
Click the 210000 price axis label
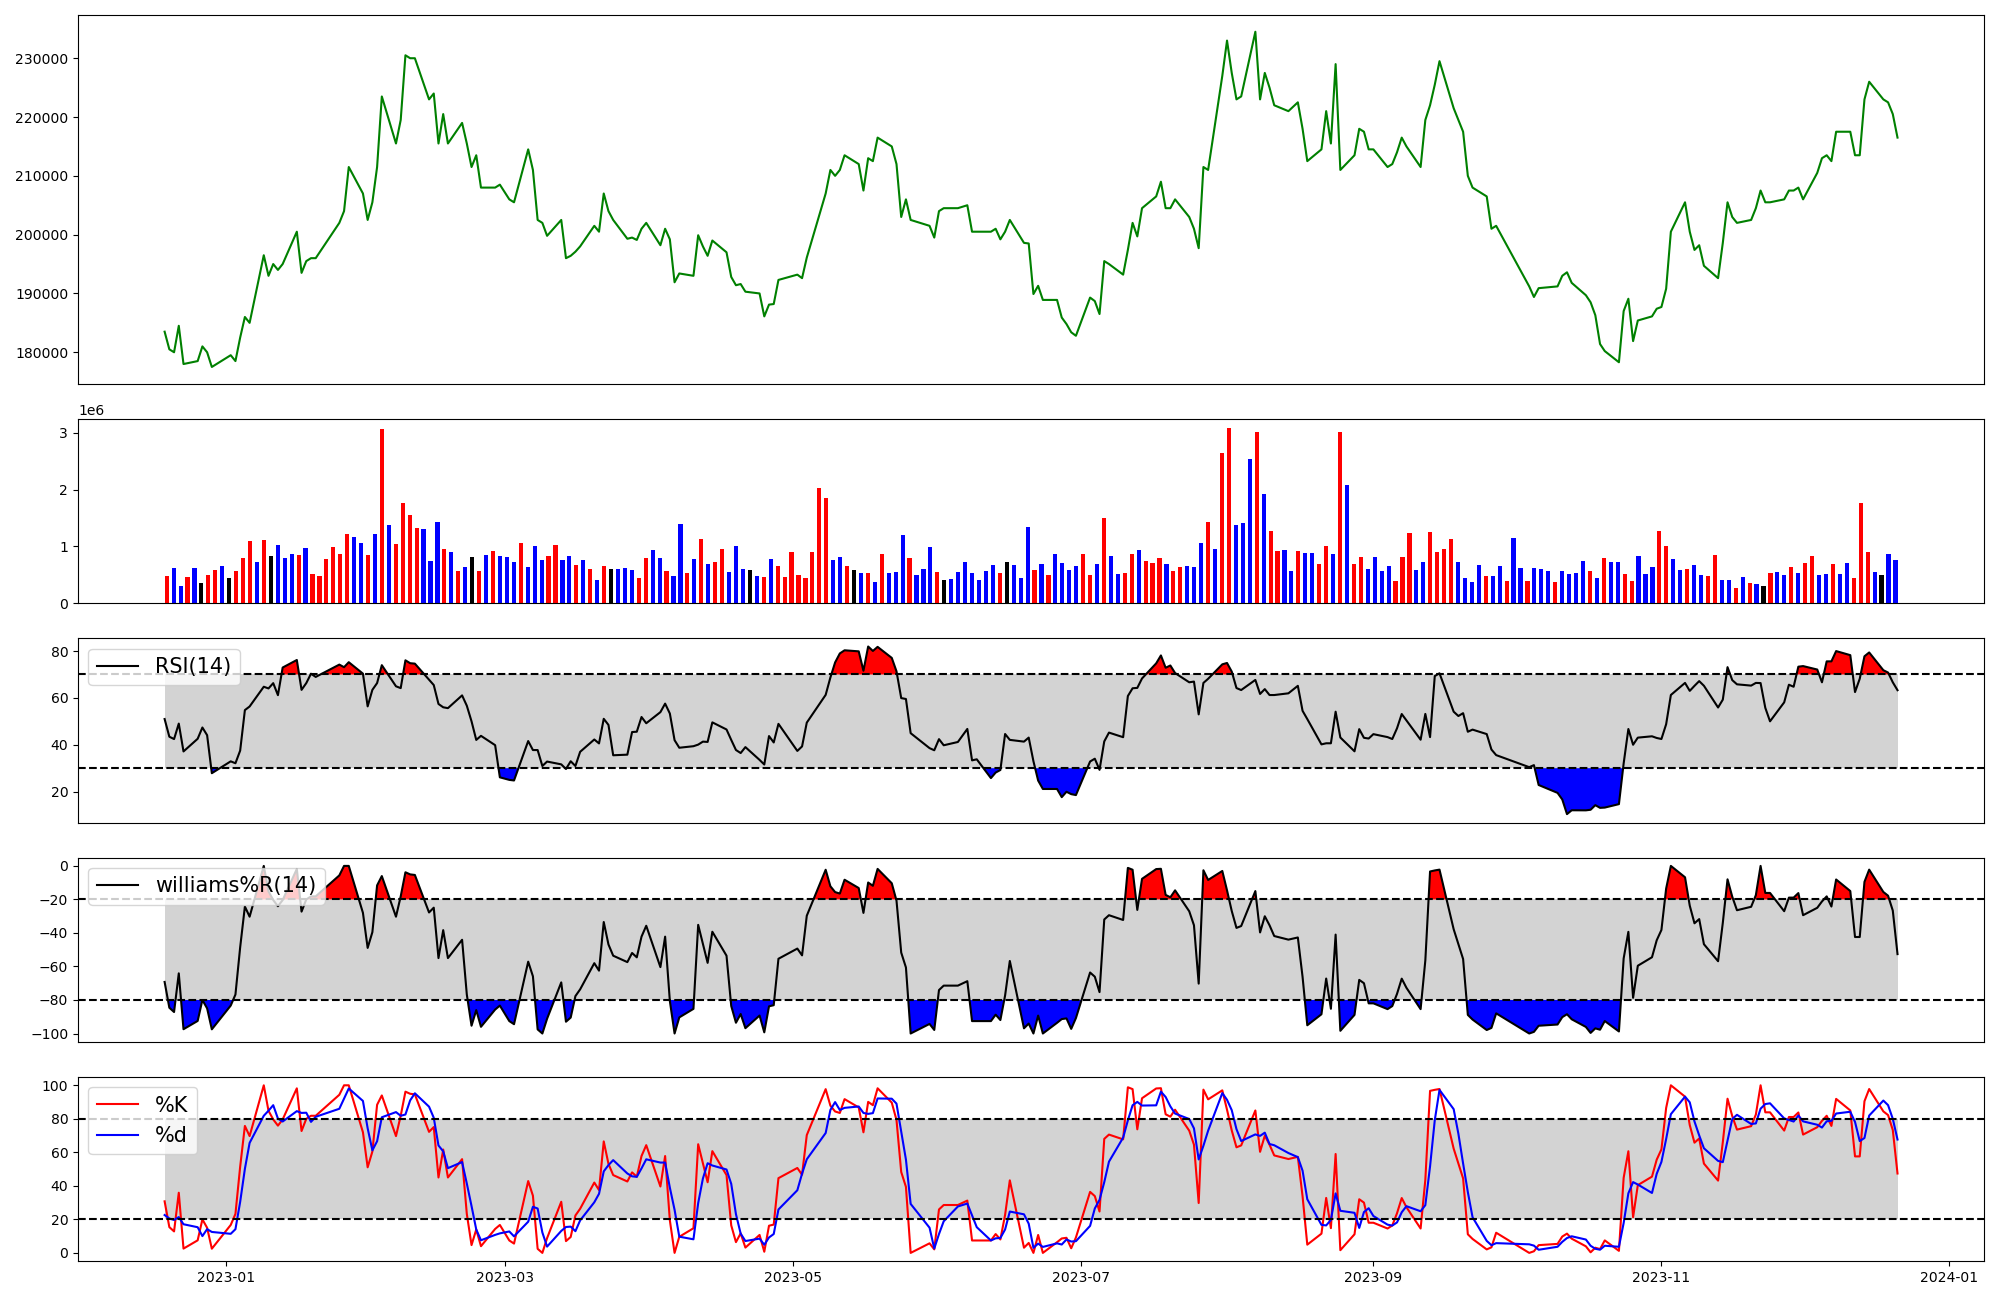(x=41, y=176)
